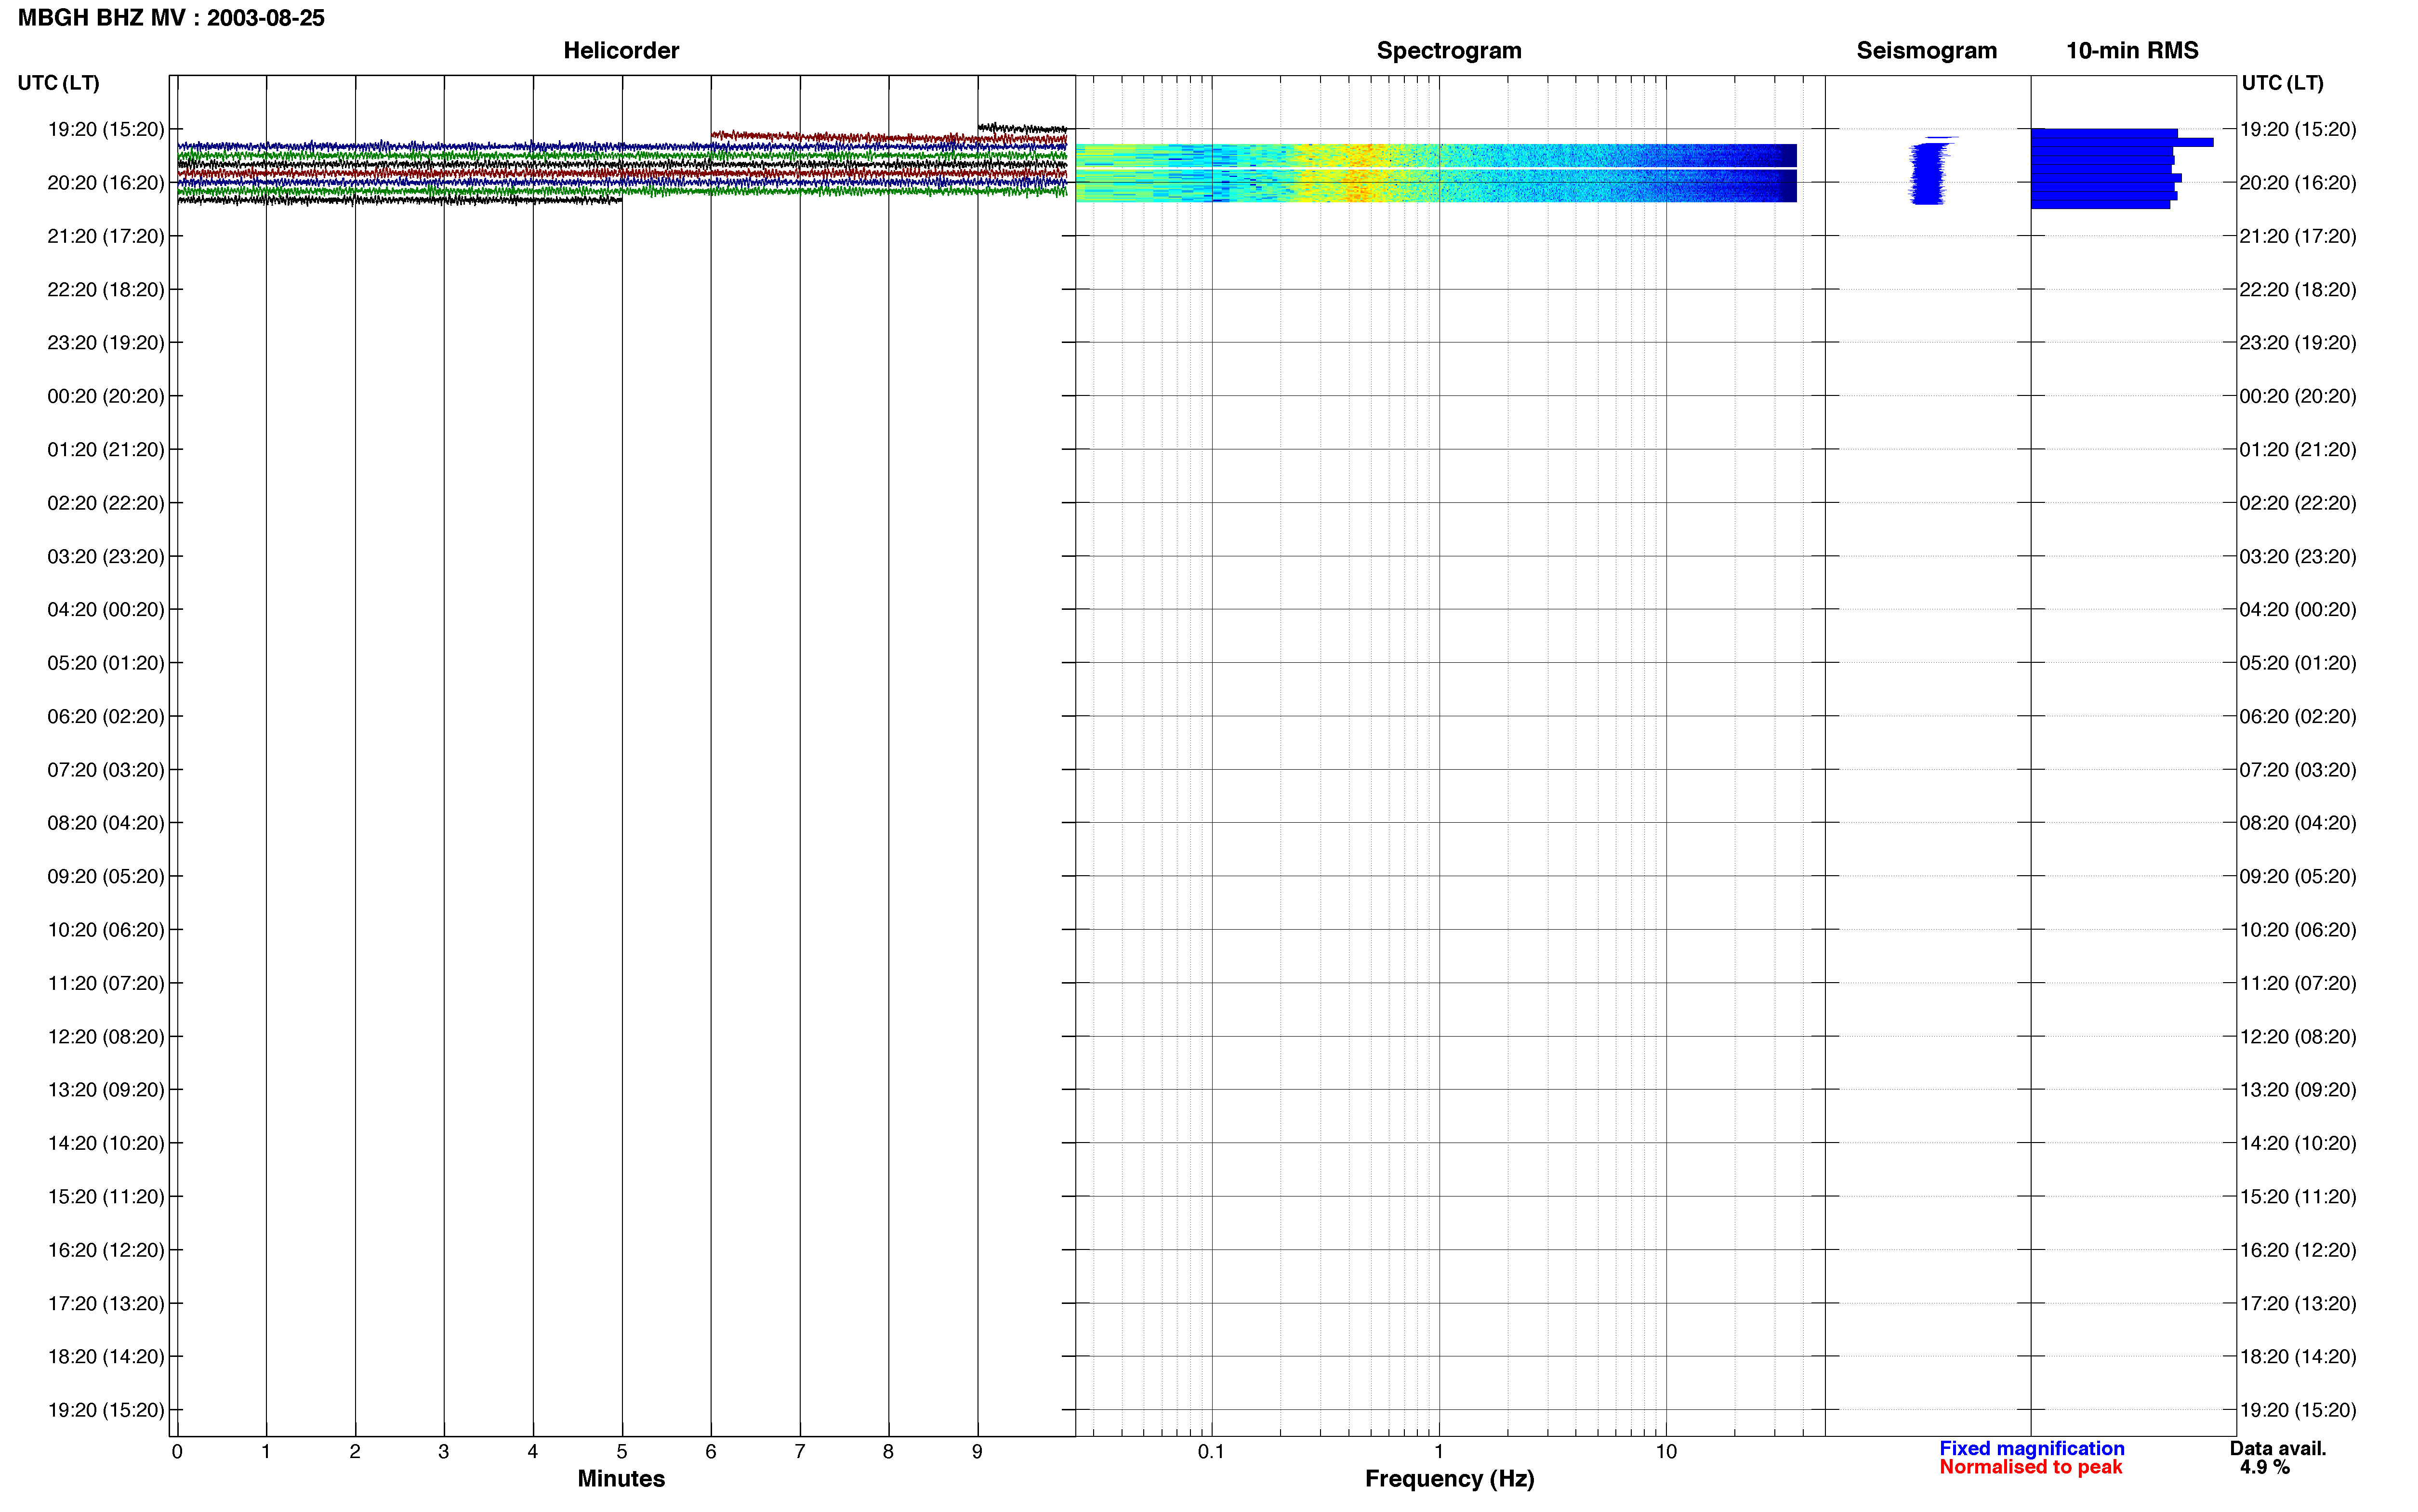2418x1512 pixels.
Task: Click the '10' frequency tick label
Action: tap(1666, 1452)
